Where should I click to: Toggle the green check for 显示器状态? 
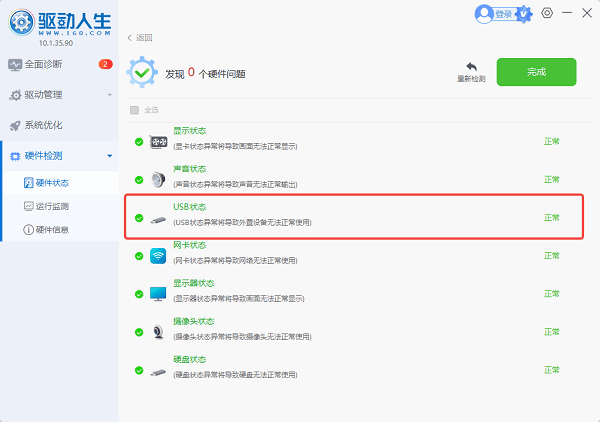(x=139, y=294)
